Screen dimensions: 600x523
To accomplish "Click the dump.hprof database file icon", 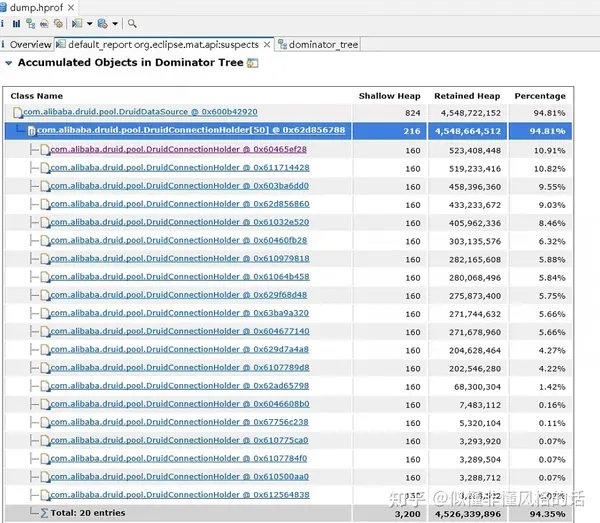I will (3, 7).
